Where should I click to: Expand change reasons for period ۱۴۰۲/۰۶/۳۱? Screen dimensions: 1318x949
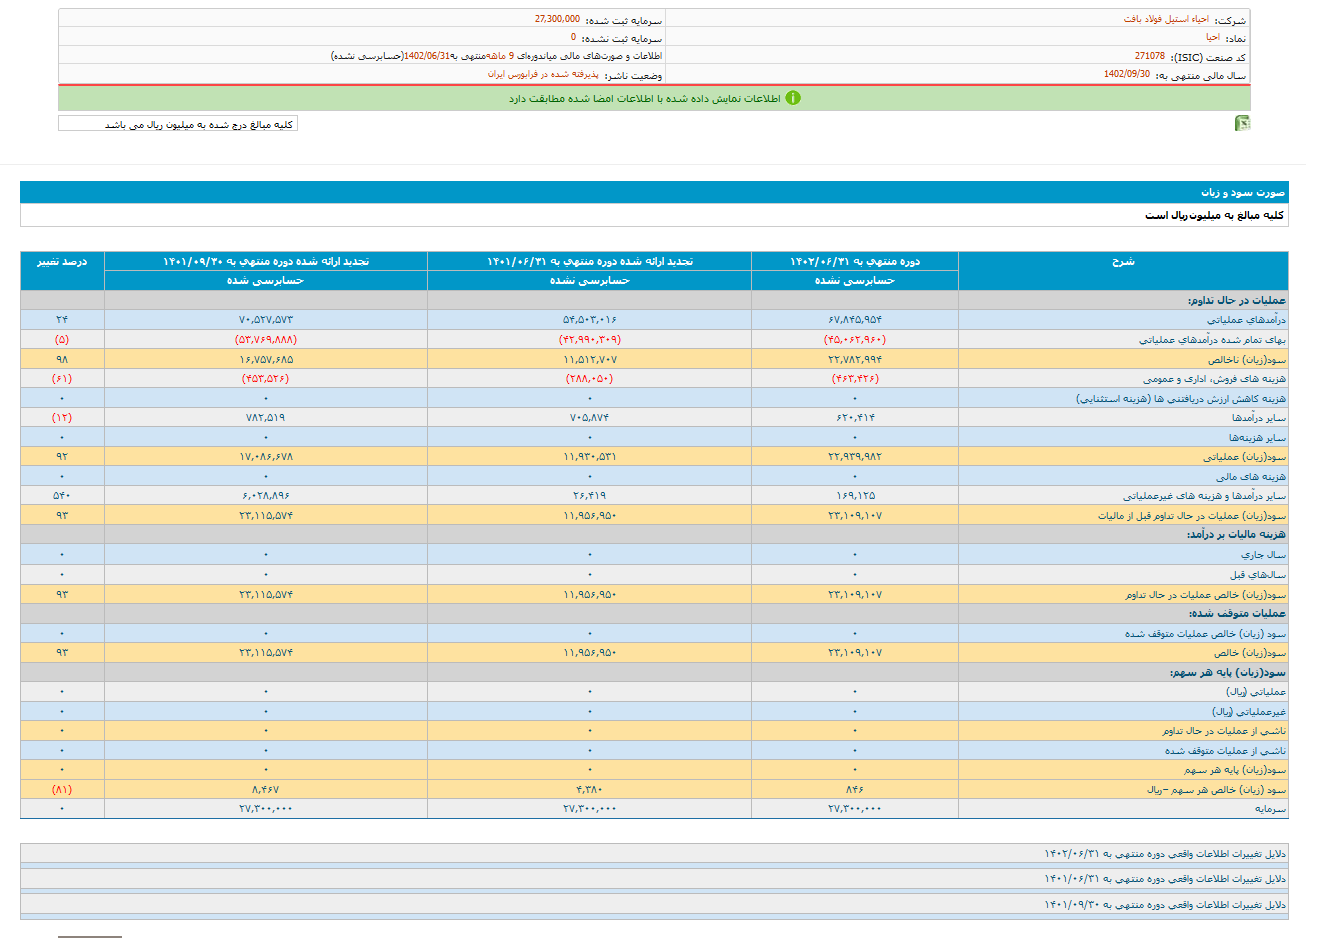(x=1165, y=854)
